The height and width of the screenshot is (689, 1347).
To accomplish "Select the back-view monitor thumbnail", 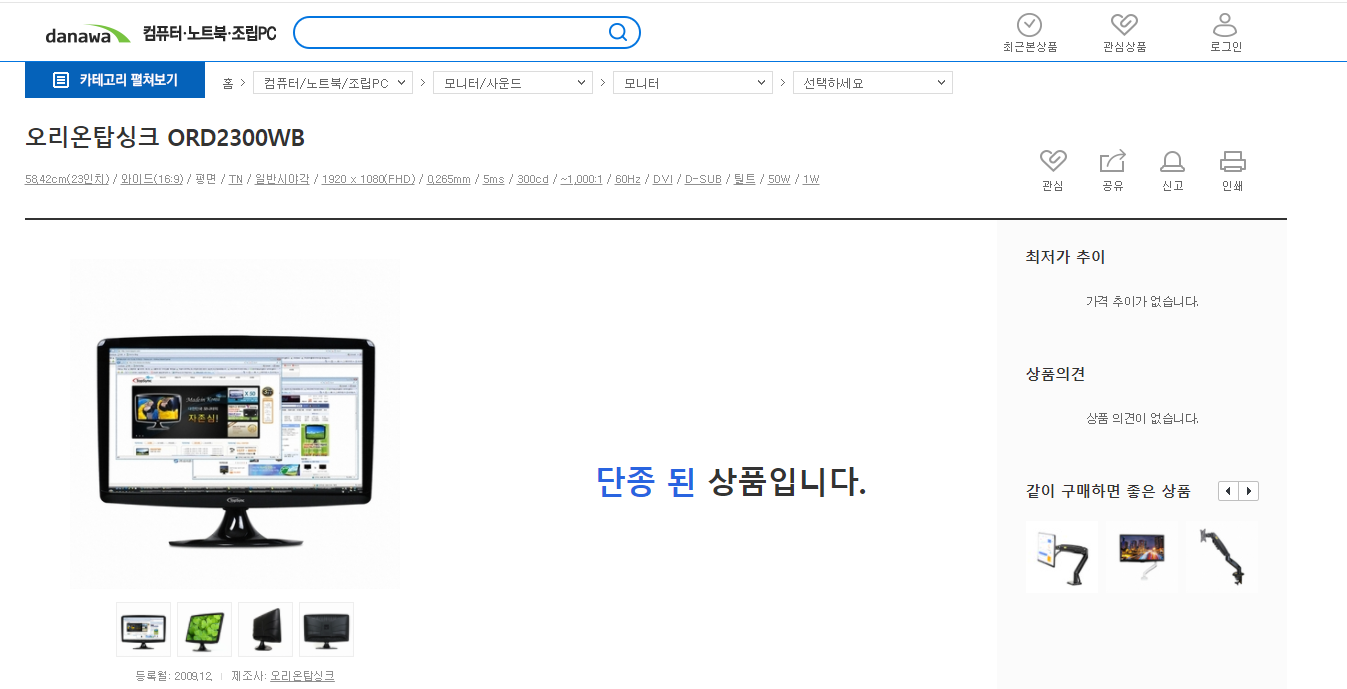I will point(326,629).
